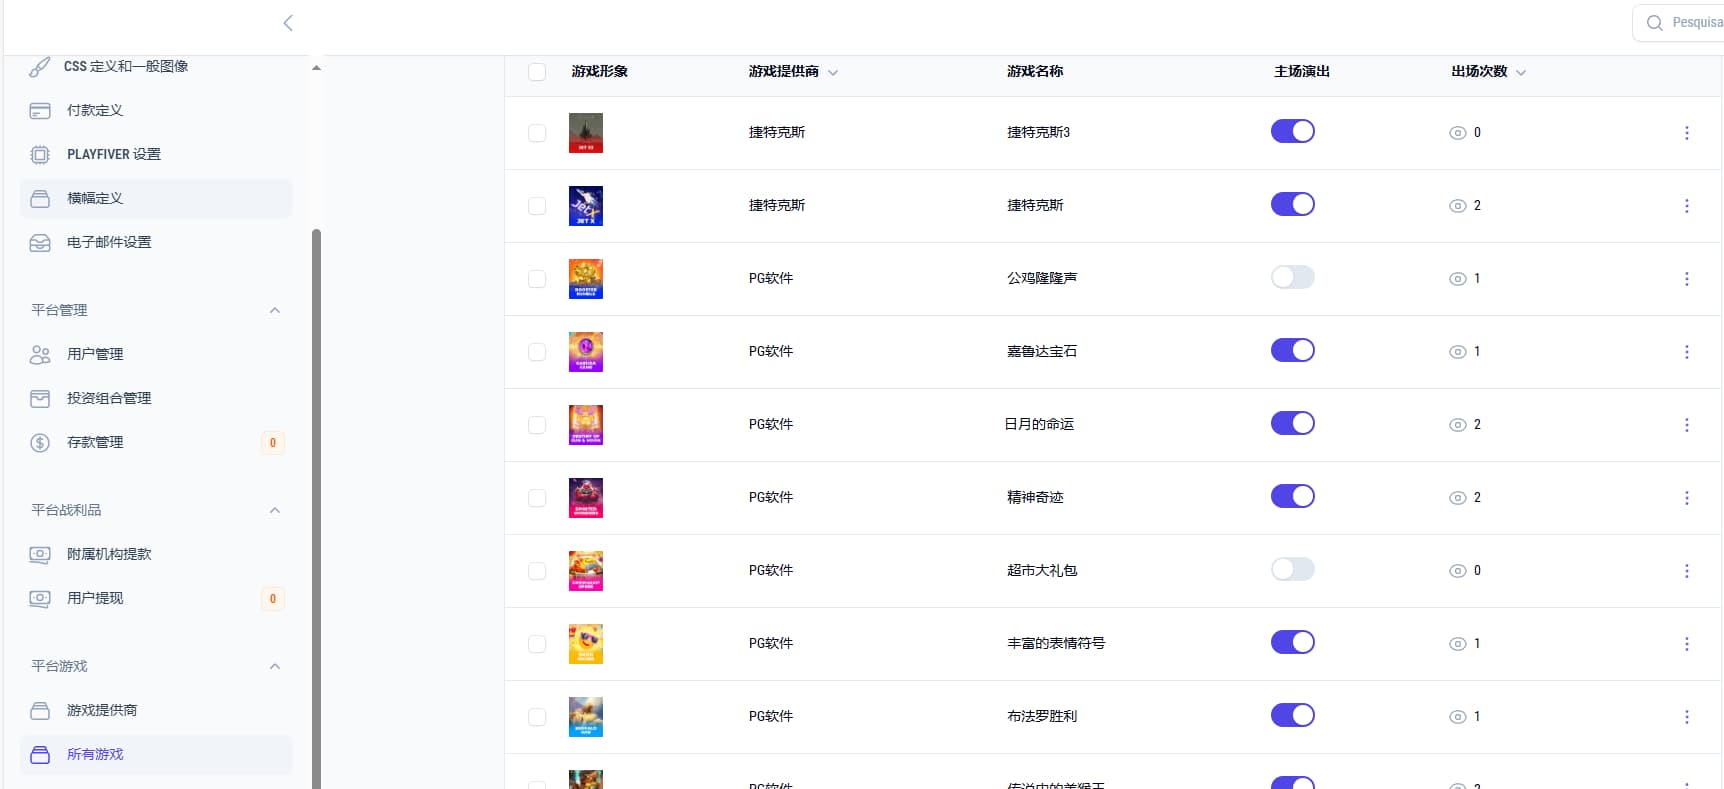The image size is (1724, 789).
Task: Click the 付款定义 card icon
Action: tap(40, 111)
